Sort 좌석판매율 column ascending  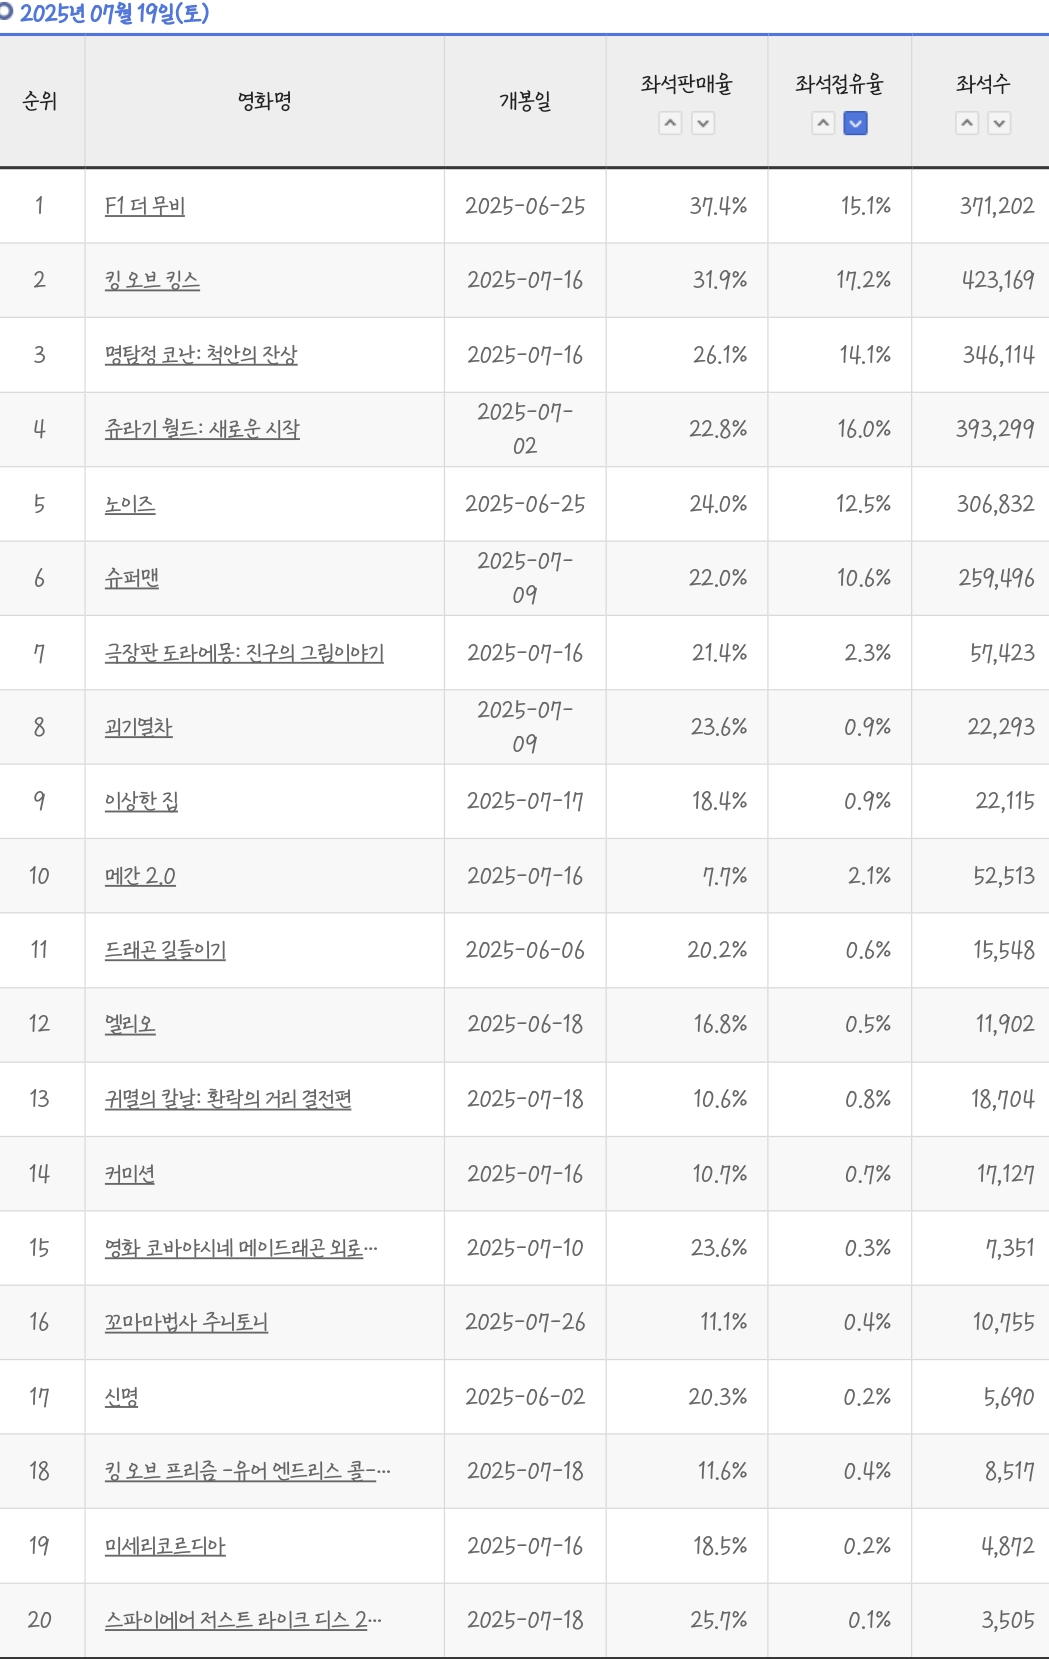tap(671, 123)
